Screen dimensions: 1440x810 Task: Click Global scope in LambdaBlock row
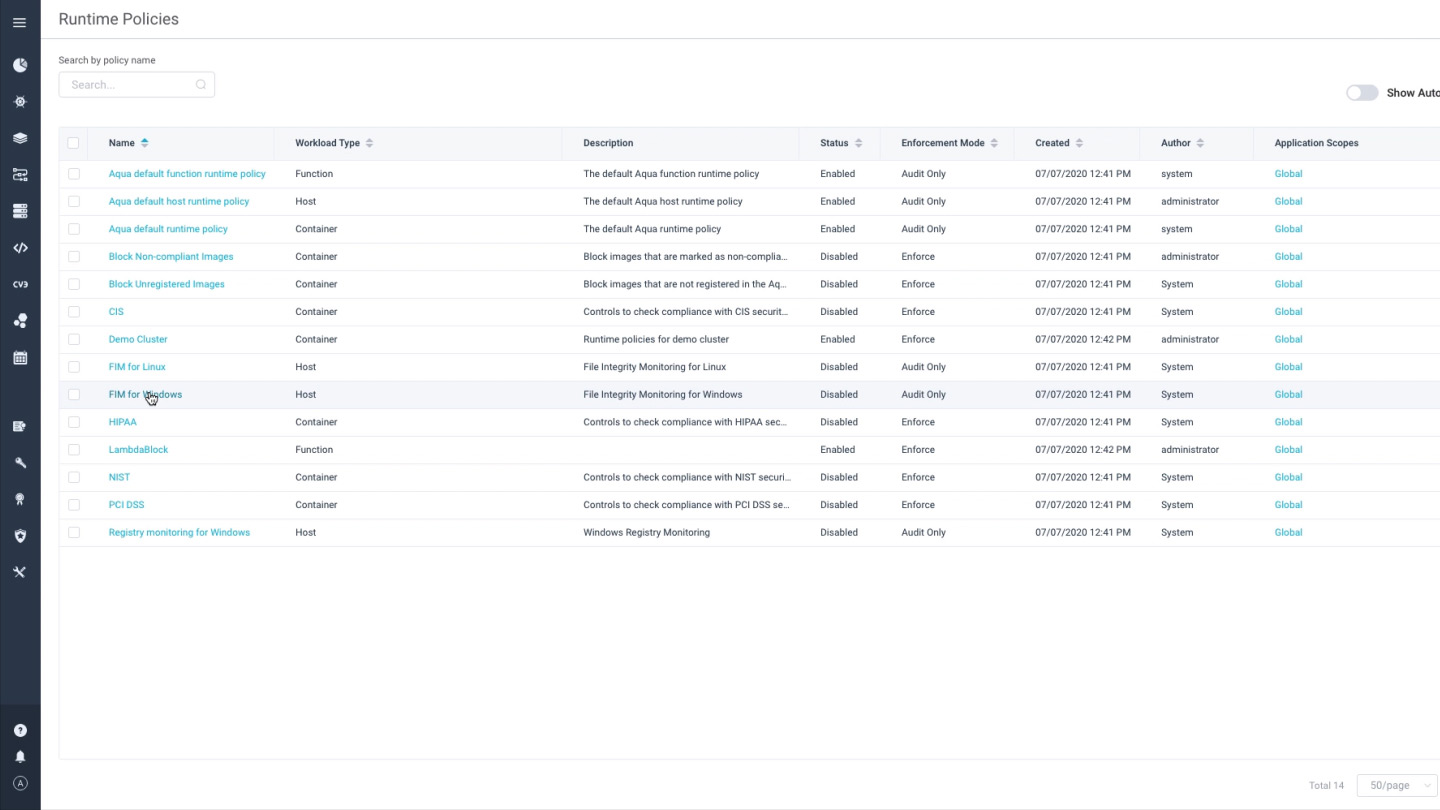[x=1288, y=450]
